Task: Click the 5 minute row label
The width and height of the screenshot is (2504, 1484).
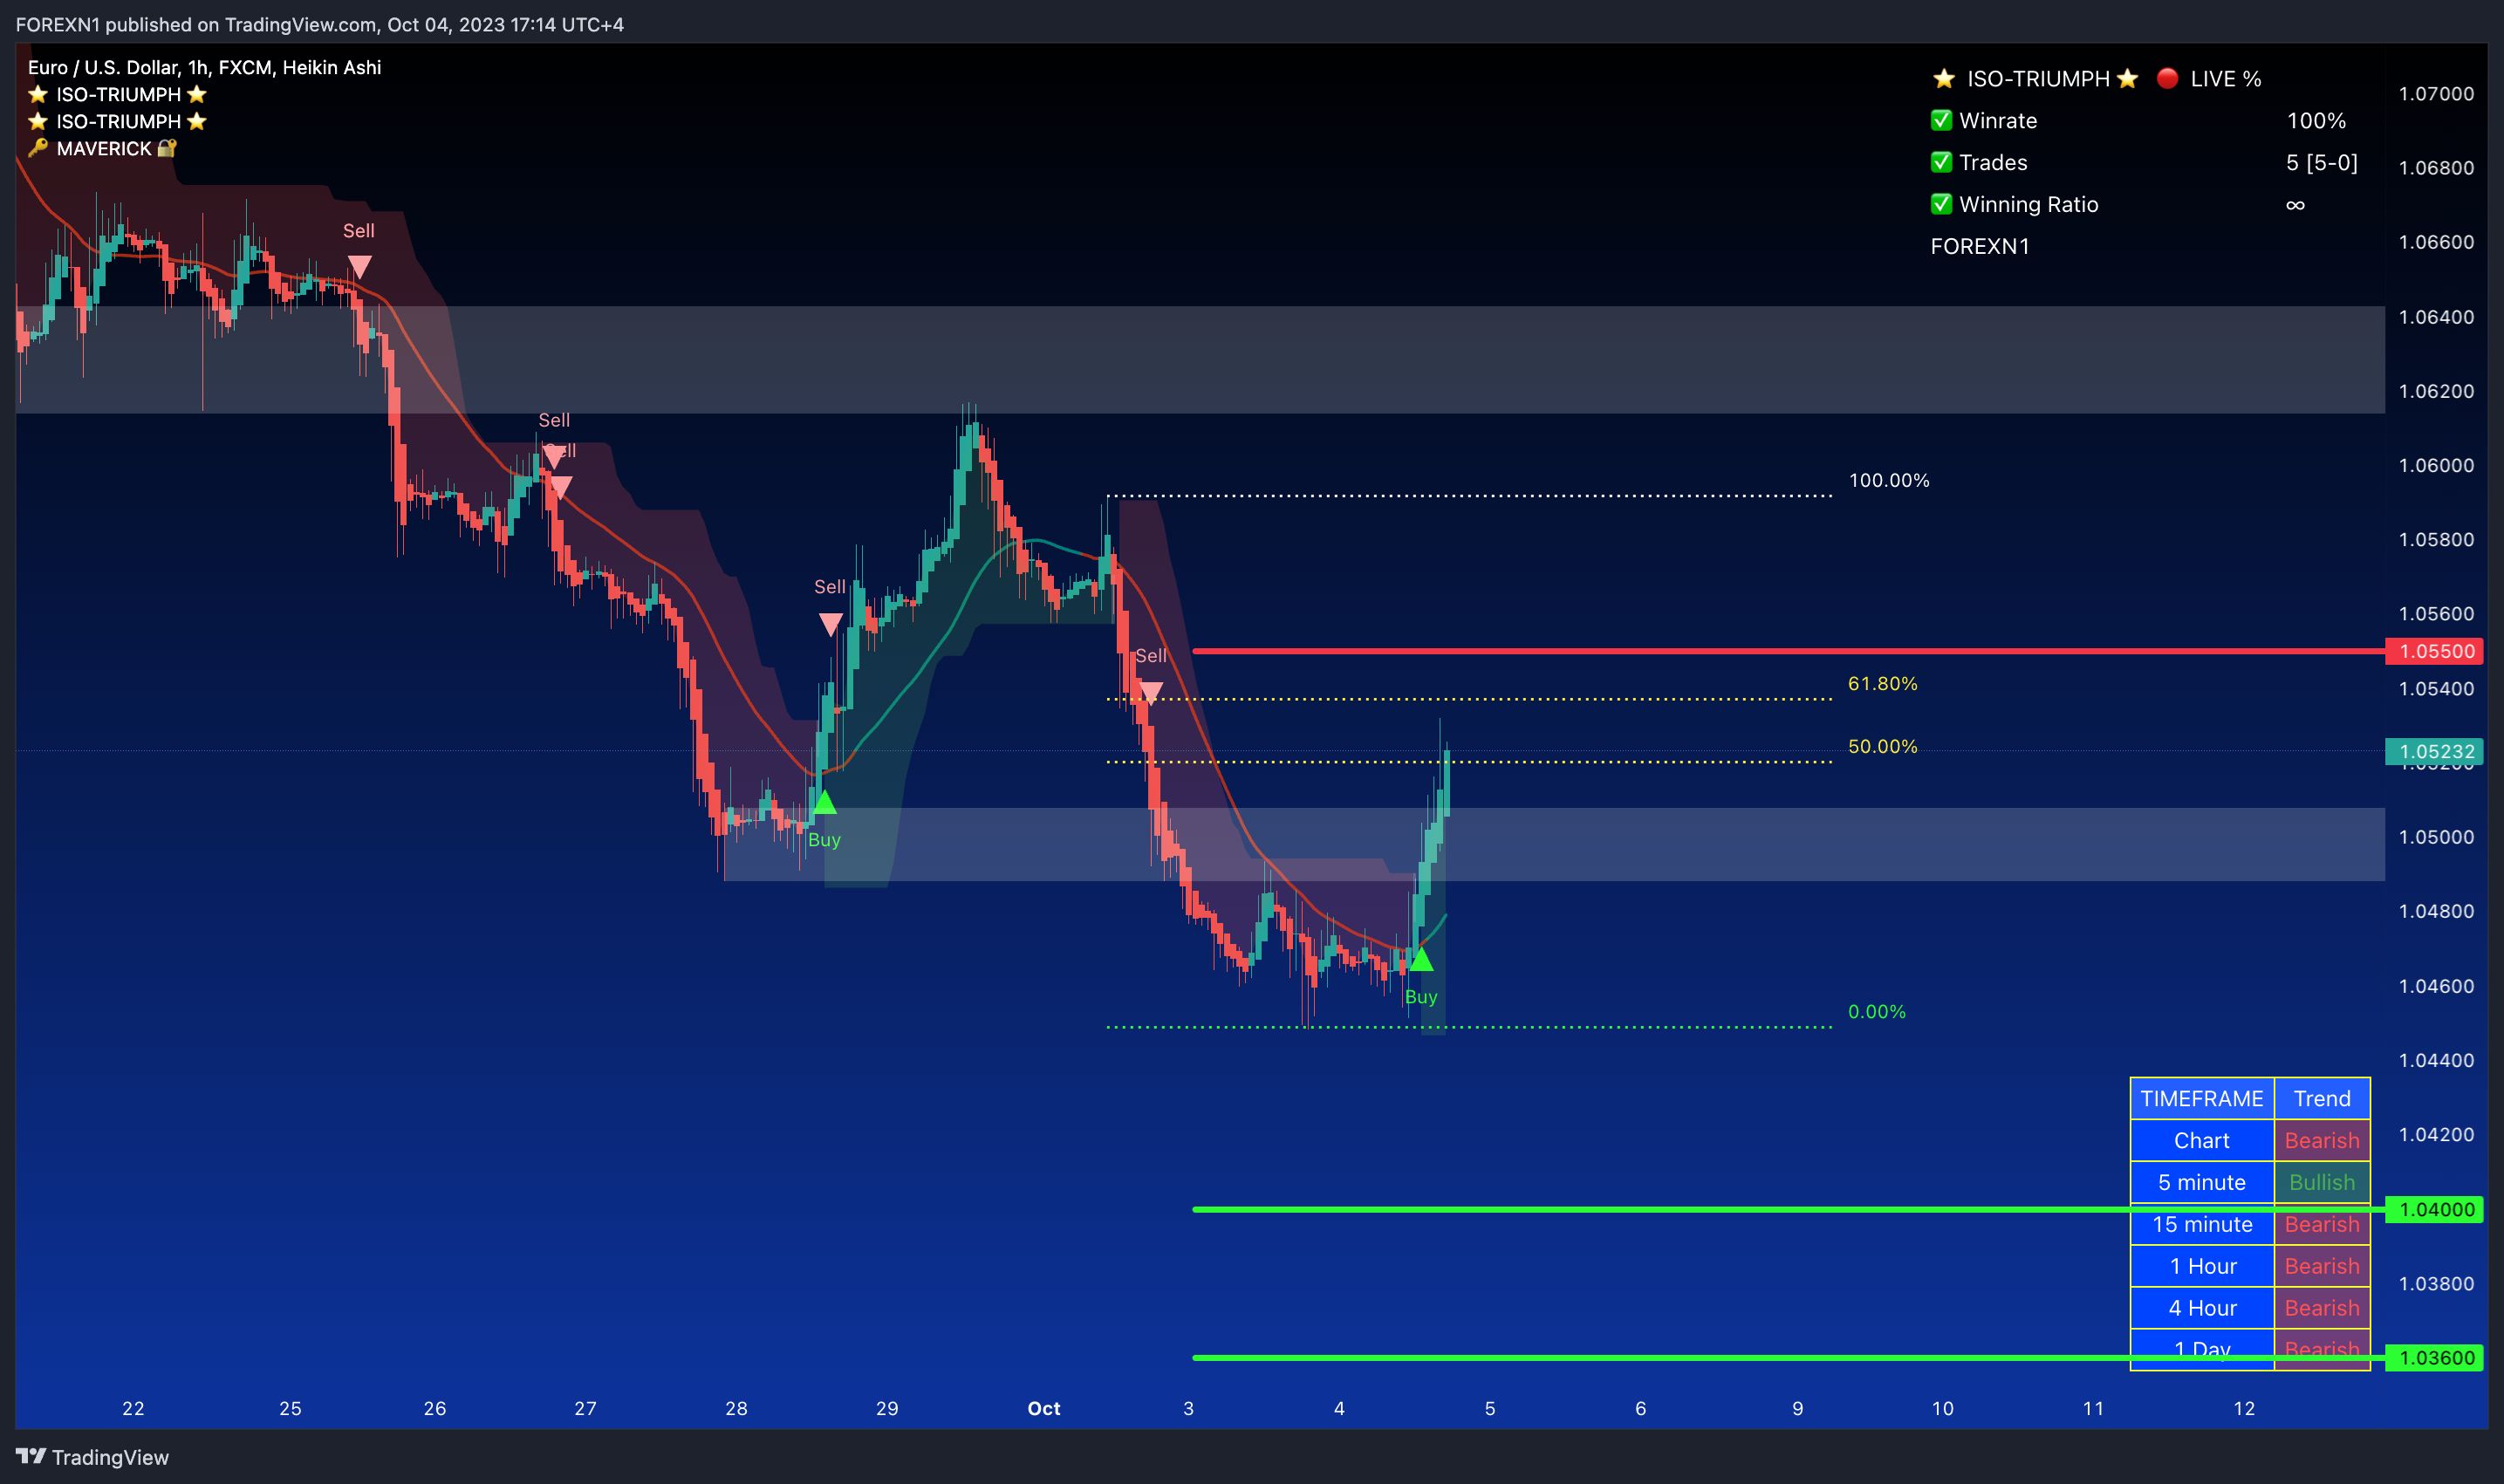Action: [x=2202, y=1182]
